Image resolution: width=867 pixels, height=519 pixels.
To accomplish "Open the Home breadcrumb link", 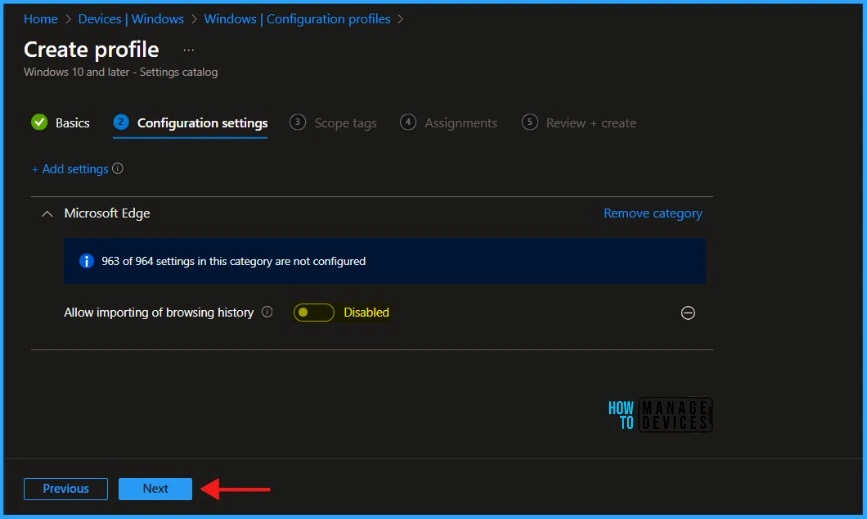I will (40, 19).
